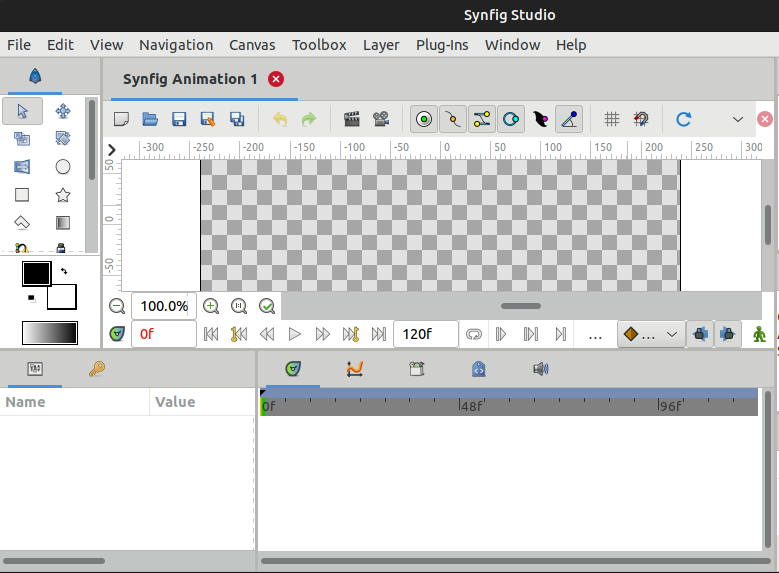Screen dimensions: 779x573
Task: Click the end time 120f field
Action: coord(426,334)
